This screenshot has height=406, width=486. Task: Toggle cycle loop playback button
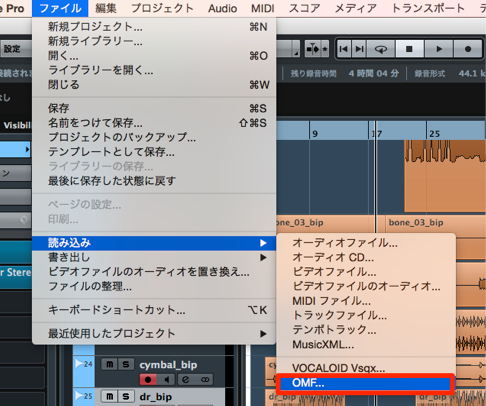pyautogui.click(x=381, y=49)
